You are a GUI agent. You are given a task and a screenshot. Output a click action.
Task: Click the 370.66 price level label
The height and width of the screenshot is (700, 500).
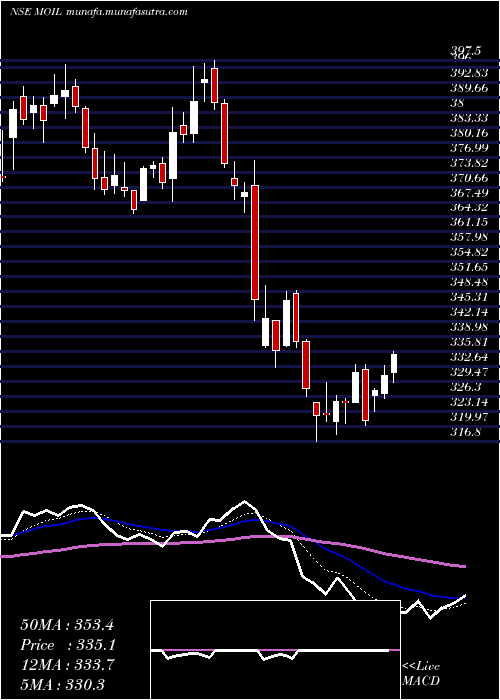coord(469,178)
